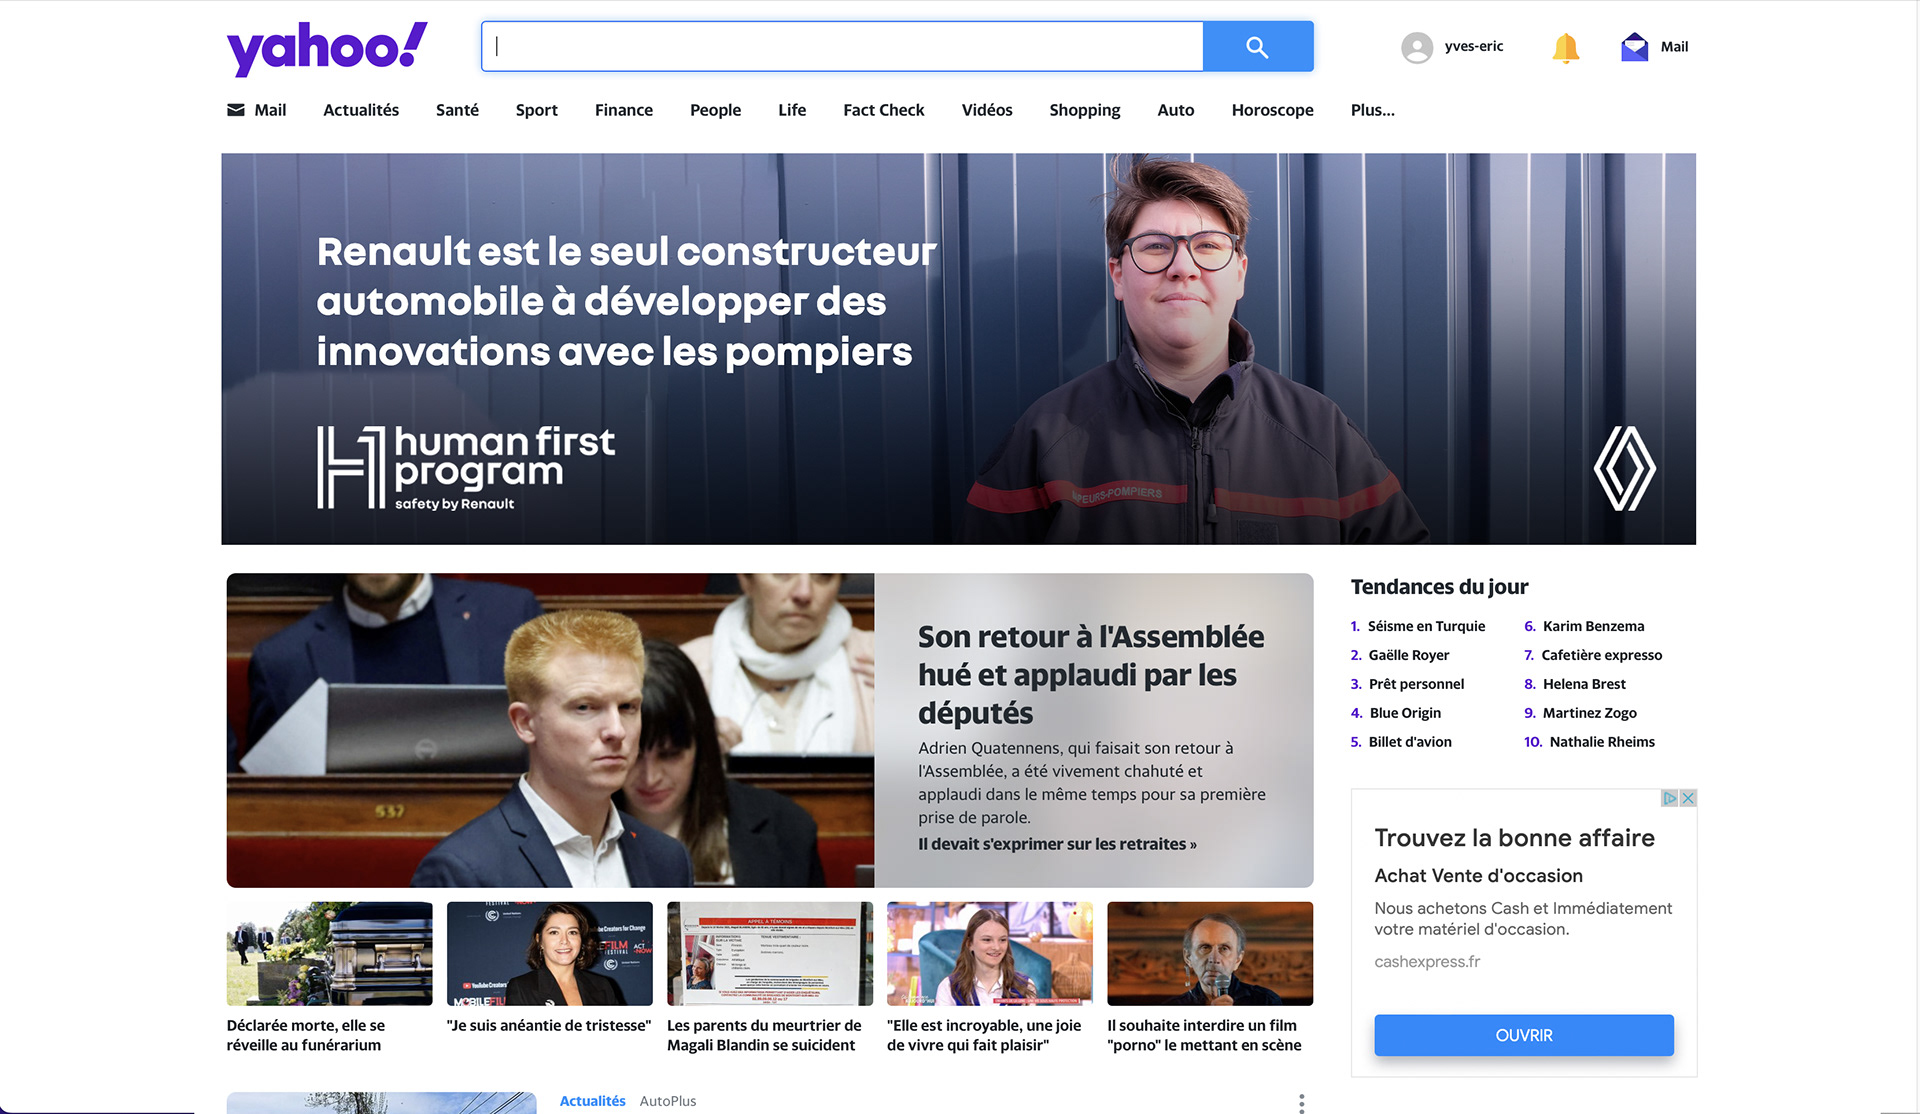This screenshot has width=1920, height=1114.
Task: Close the cashexpress ad with the X icon
Action: (1688, 798)
